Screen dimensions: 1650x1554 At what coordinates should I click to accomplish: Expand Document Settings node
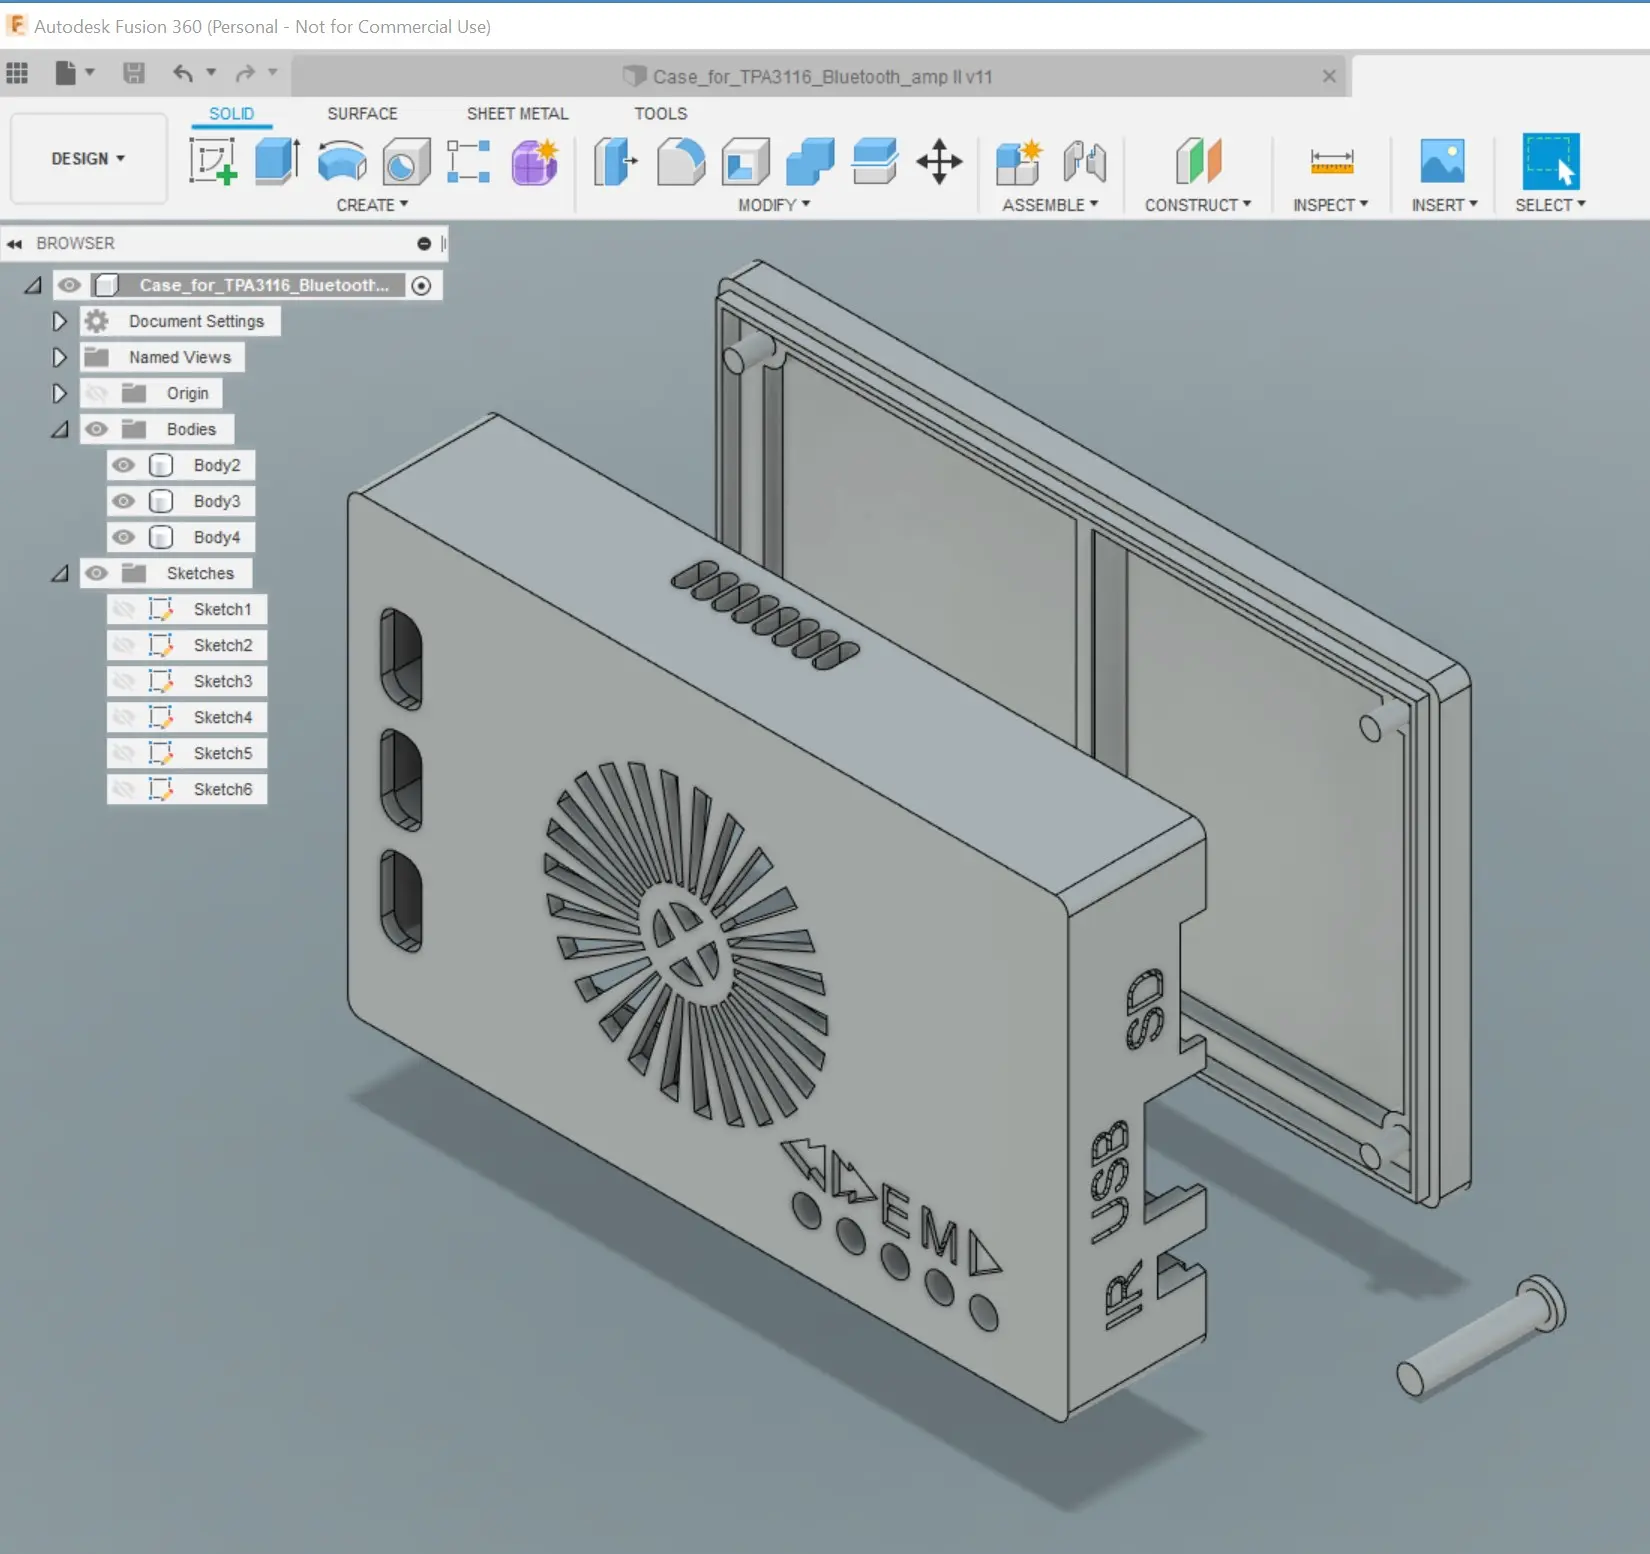59,321
